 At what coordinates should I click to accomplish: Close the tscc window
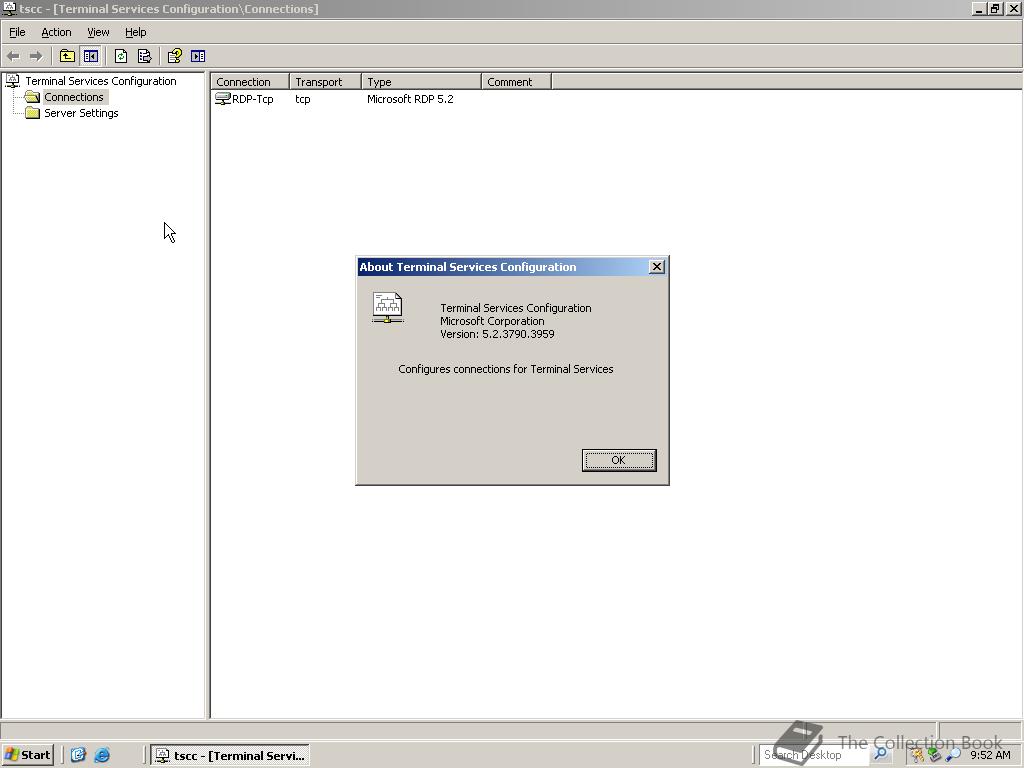point(1013,8)
